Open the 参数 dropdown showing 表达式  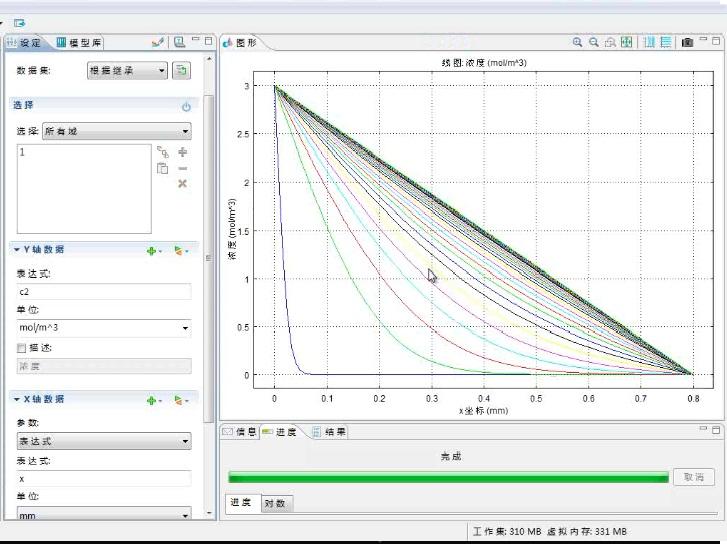tap(104, 441)
